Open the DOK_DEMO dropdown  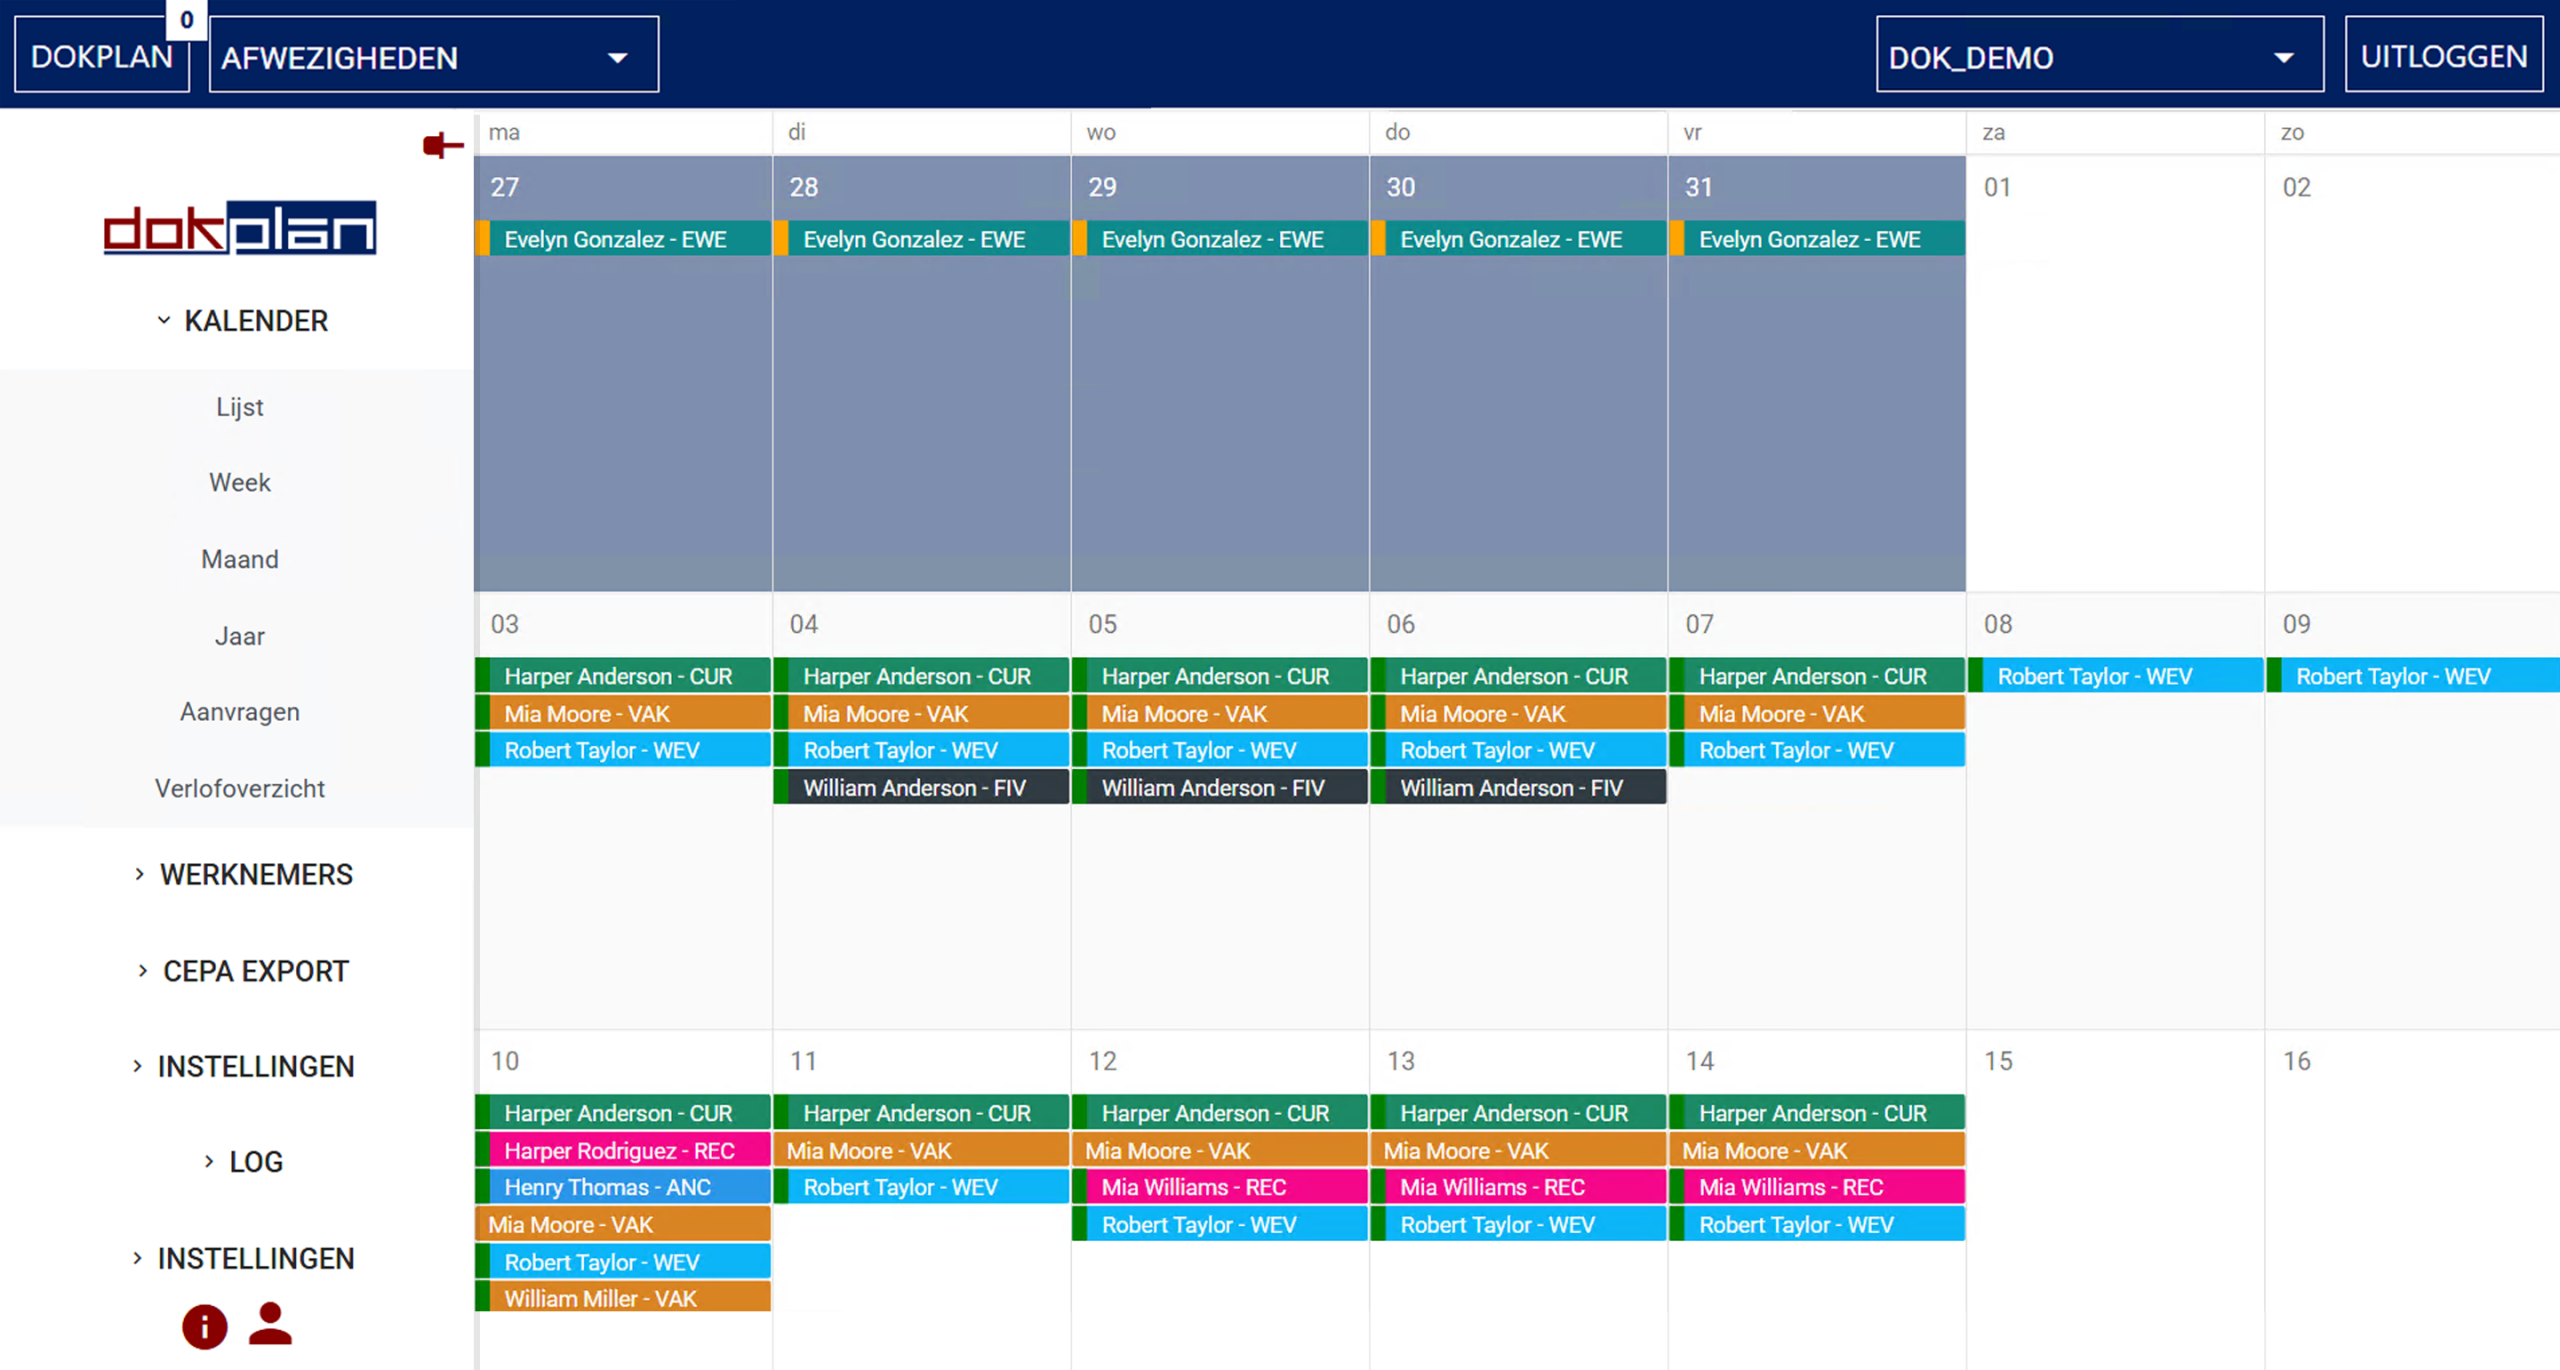(x=2098, y=57)
